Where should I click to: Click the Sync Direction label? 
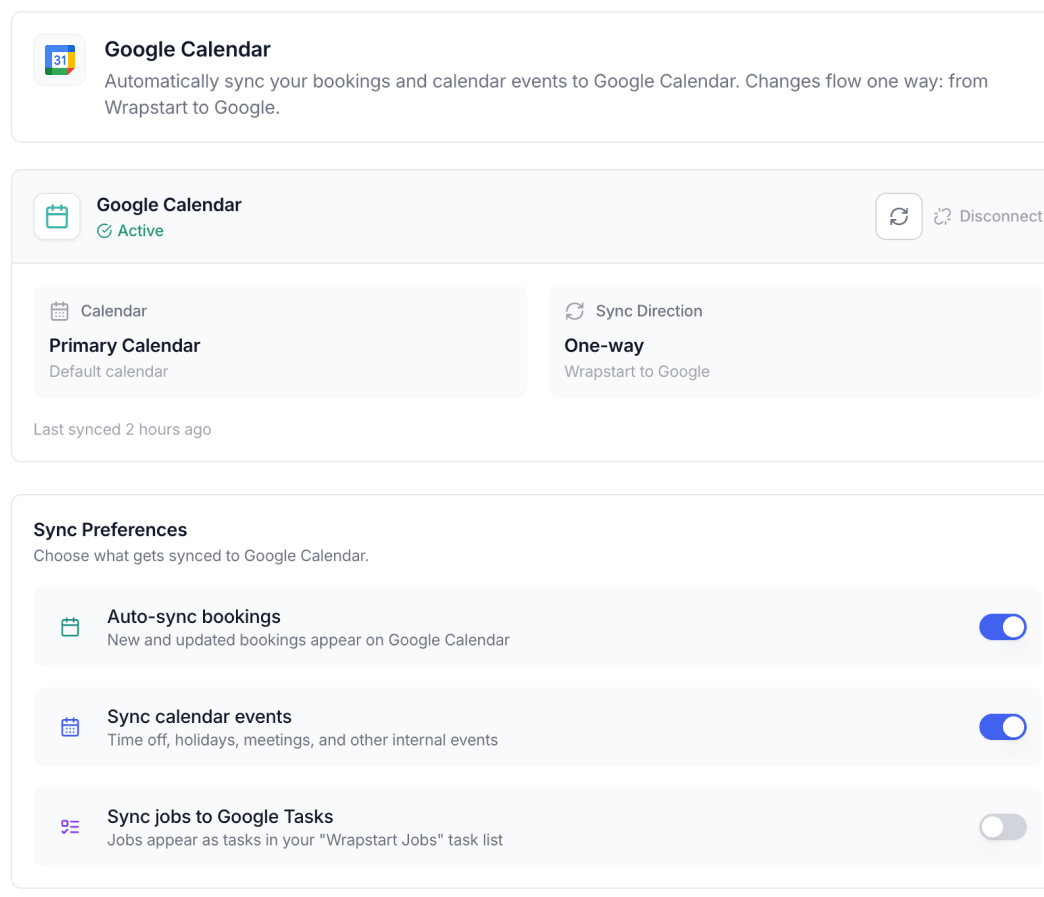point(649,311)
